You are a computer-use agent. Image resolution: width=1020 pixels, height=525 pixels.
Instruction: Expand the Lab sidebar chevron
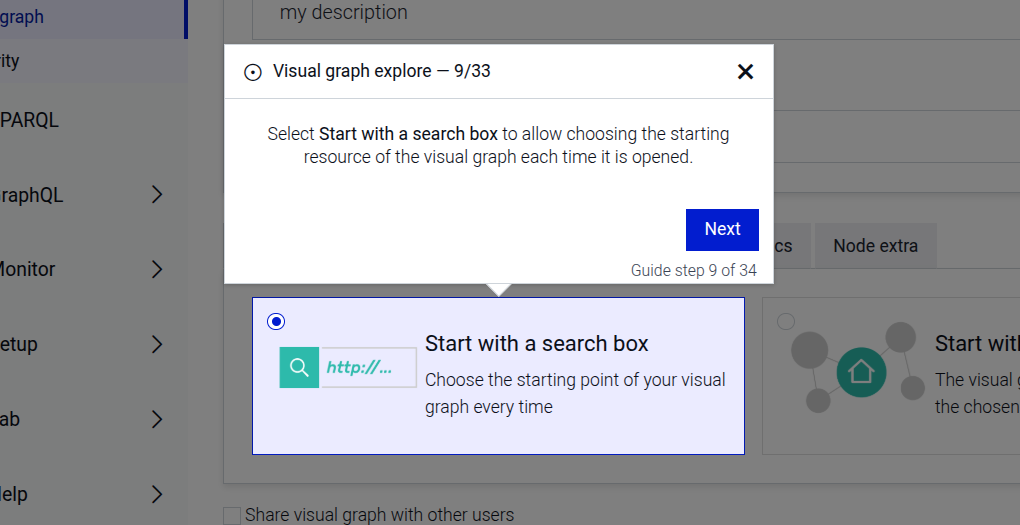coord(156,419)
